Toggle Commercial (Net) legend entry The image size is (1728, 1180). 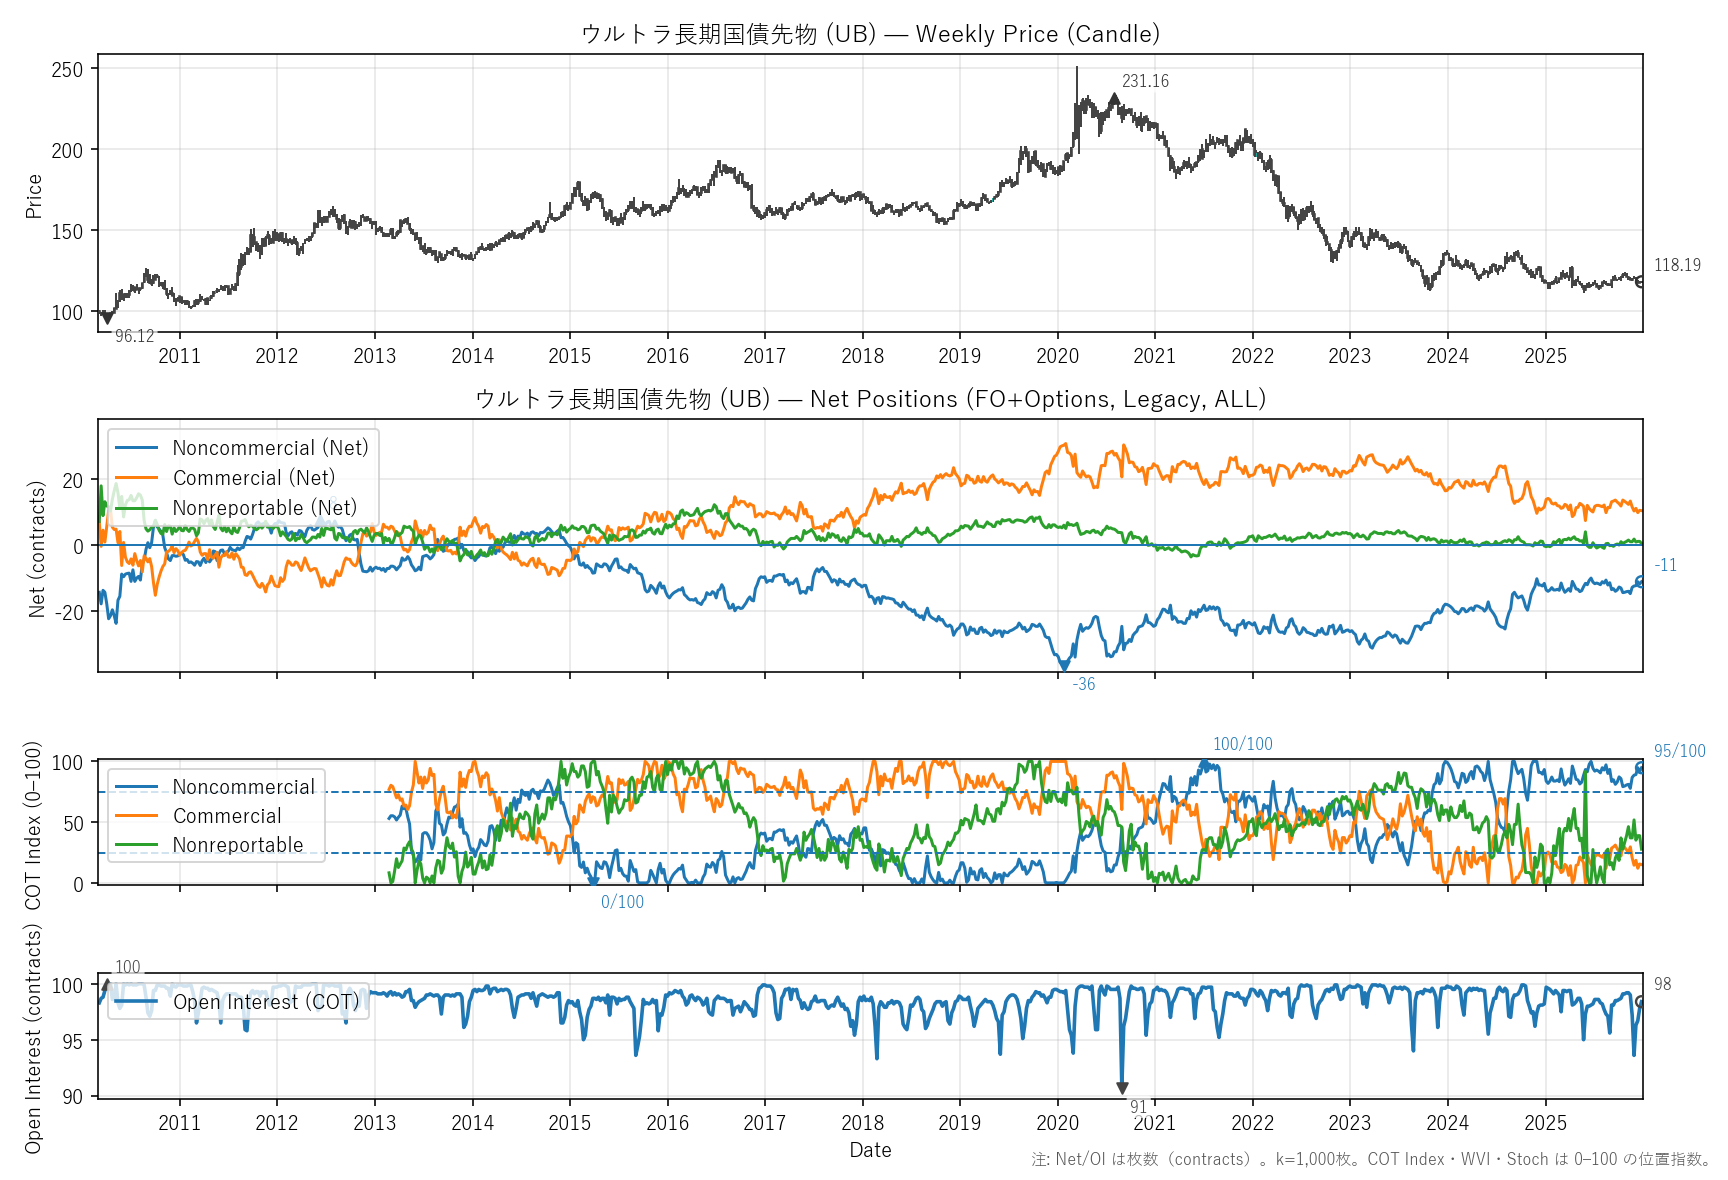tap(254, 478)
